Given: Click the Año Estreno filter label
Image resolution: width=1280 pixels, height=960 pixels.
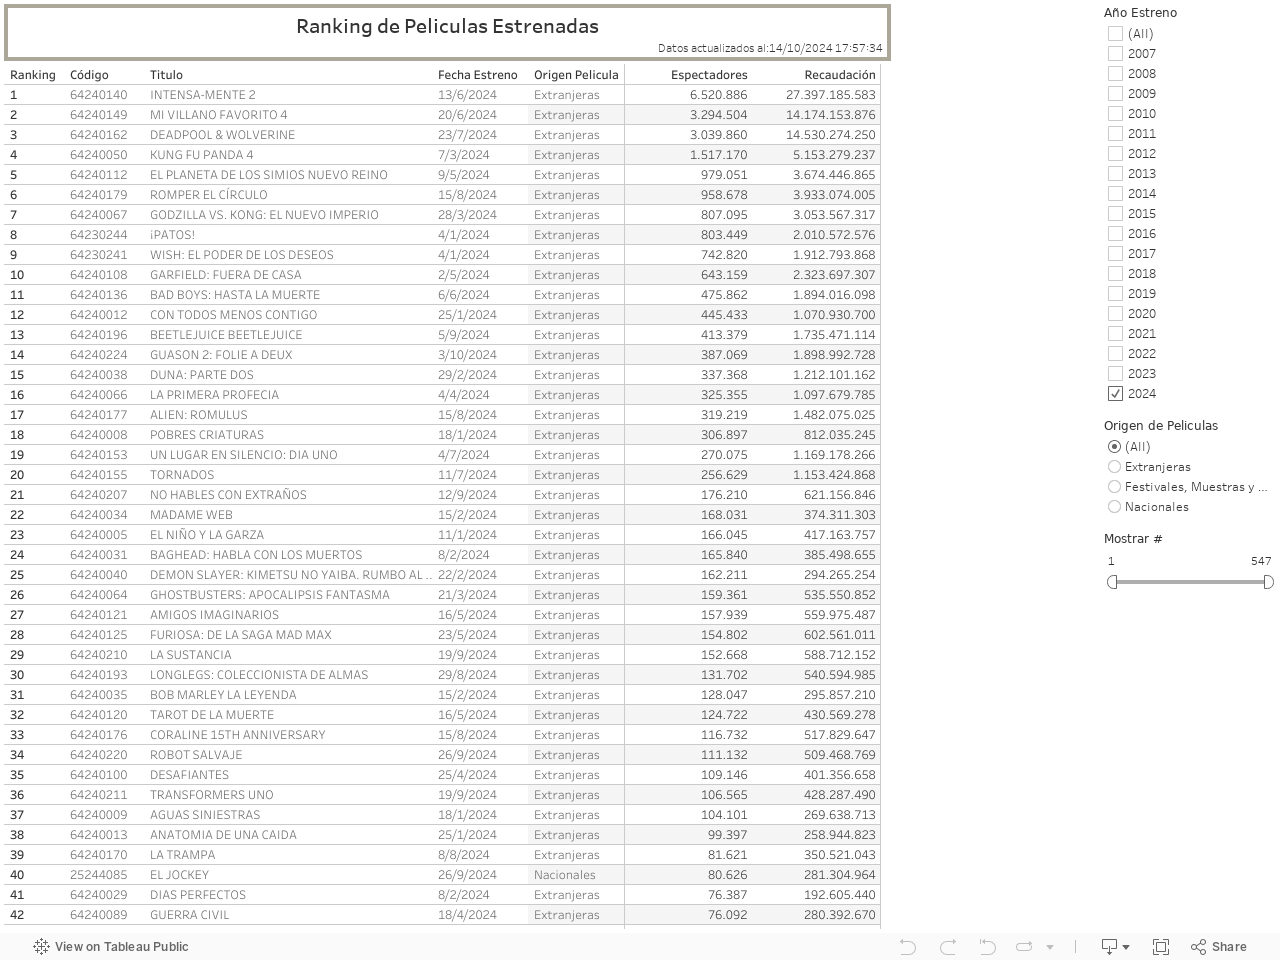Looking at the screenshot, I should point(1140,13).
